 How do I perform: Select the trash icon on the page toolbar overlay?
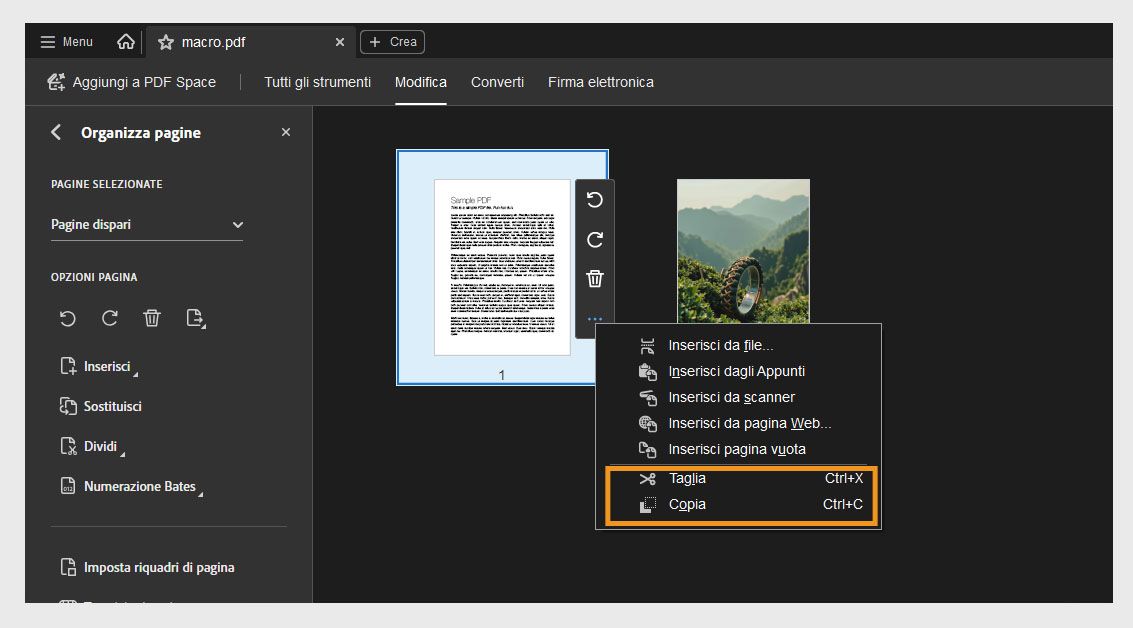594,279
